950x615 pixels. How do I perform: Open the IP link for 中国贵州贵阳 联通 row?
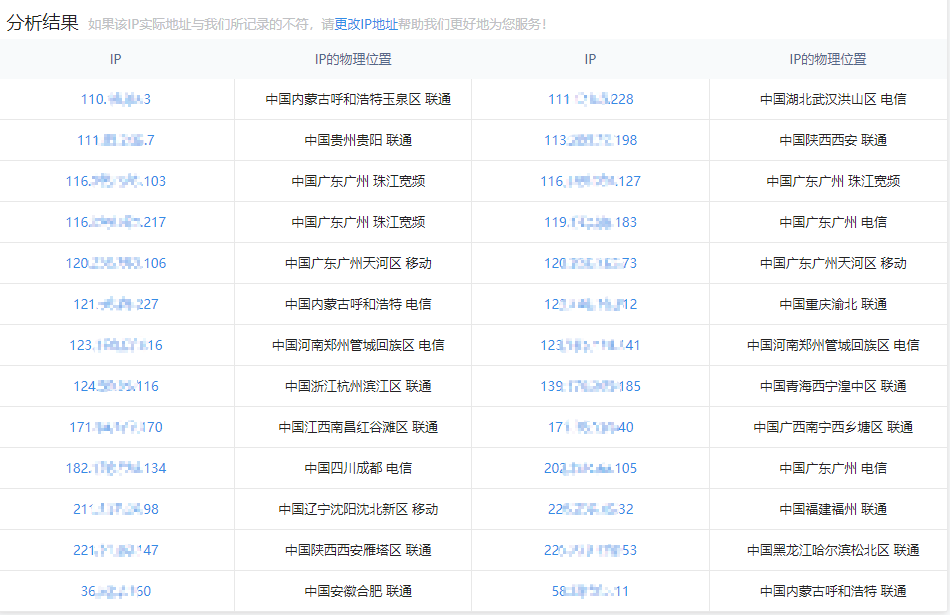pos(115,140)
